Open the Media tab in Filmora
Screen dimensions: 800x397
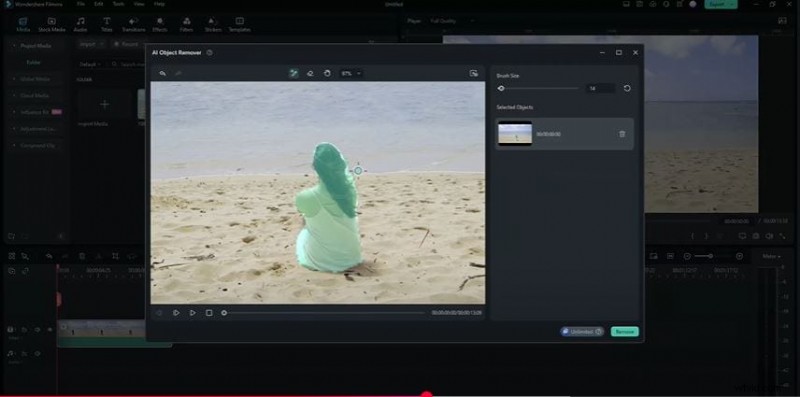[x=23, y=24]
